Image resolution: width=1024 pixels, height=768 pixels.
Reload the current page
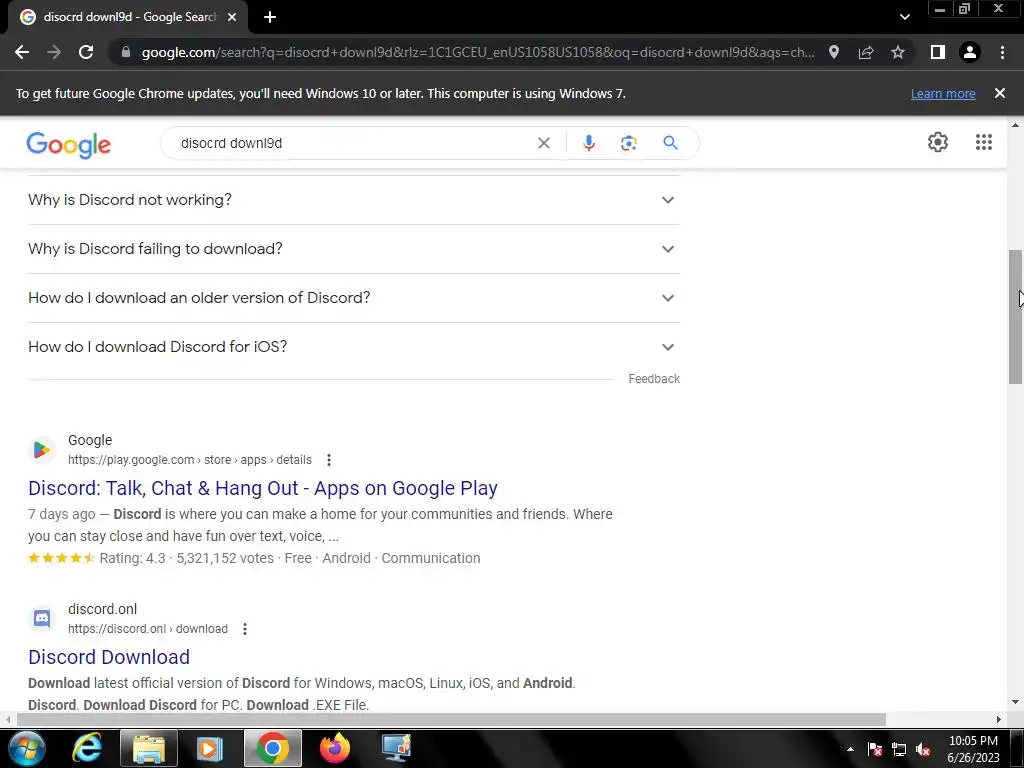coord(86,52)
